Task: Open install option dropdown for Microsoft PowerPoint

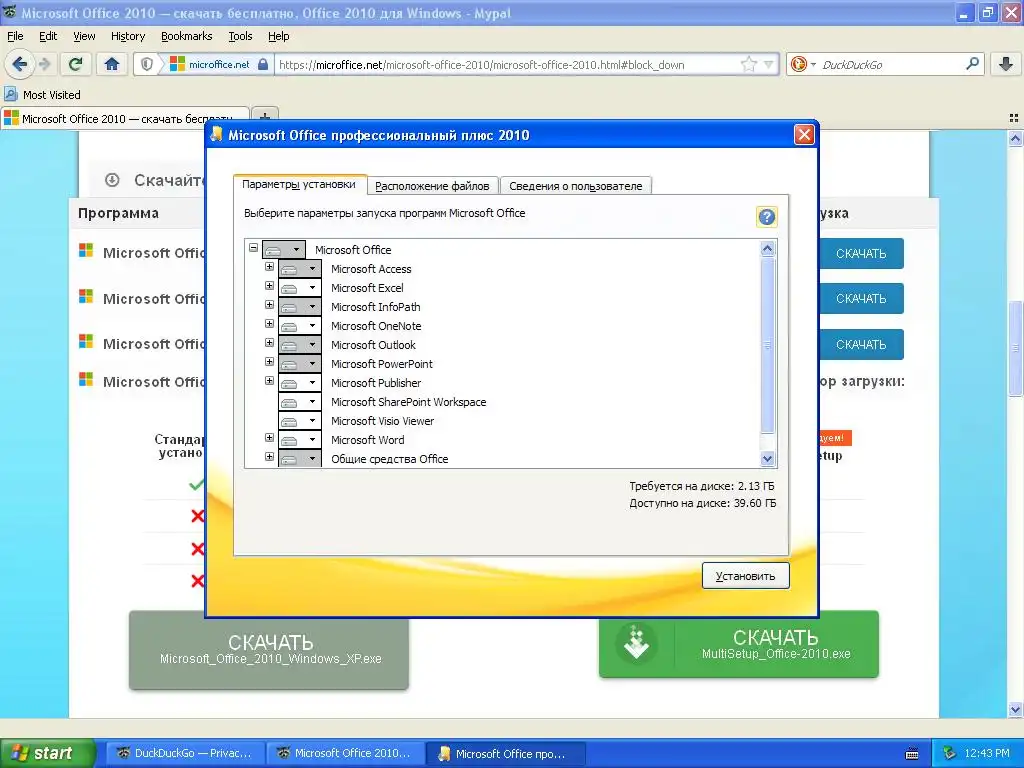Action: pos(300,364)
